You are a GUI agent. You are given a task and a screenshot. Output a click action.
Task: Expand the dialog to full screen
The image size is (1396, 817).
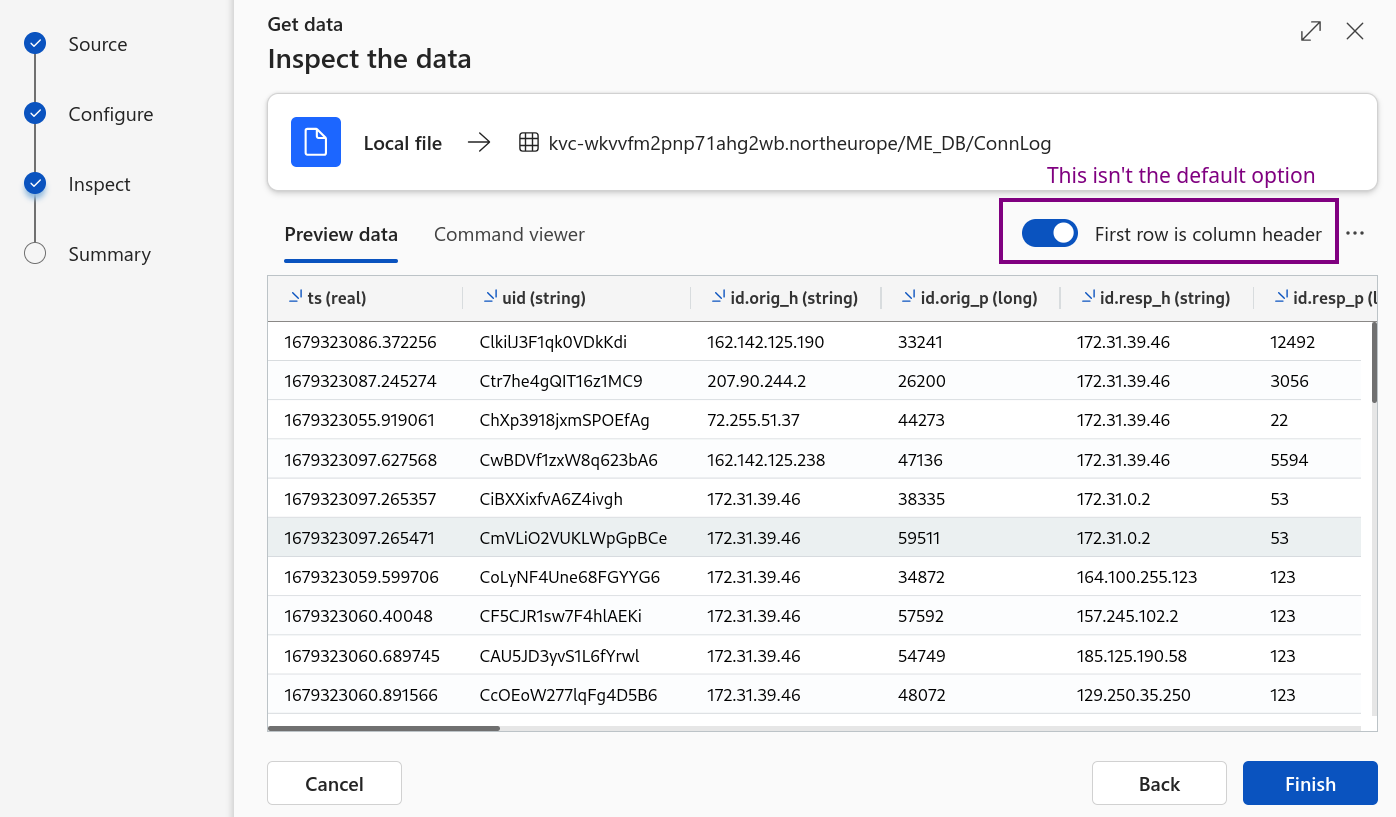pyautogui.click(x=1310, y=31)
